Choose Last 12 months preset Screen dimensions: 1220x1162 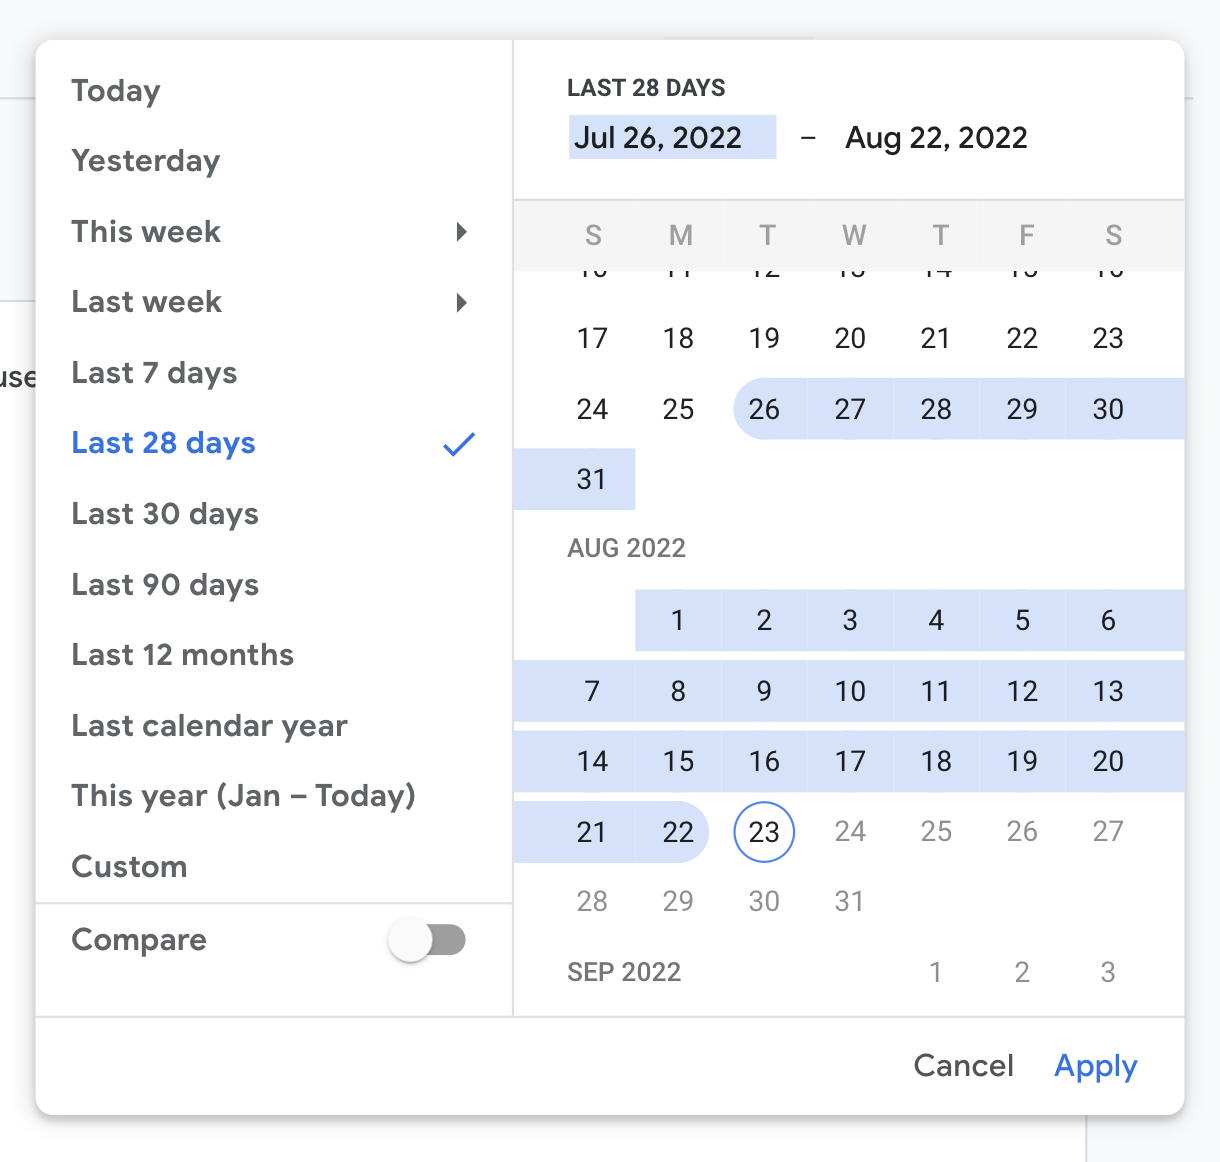coord(183,655)
